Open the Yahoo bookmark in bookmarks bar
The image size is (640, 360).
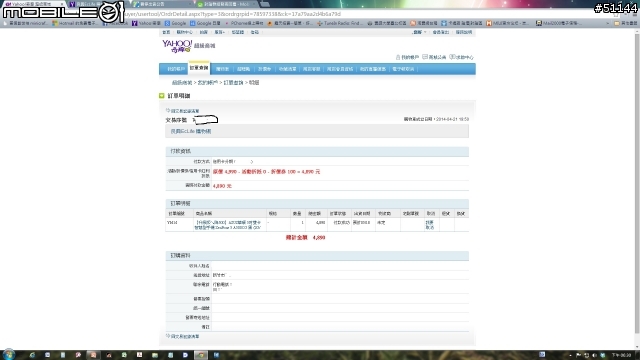(146, 23)
